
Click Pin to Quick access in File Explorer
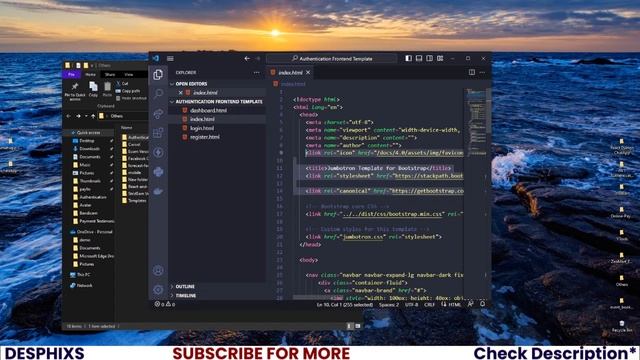75,91
